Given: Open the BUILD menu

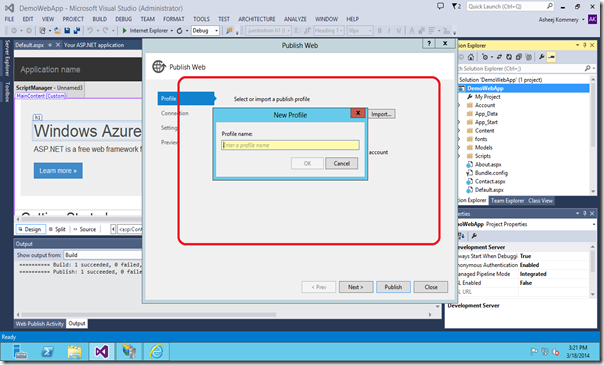Looking at the screenshot, I should point(100,19).
